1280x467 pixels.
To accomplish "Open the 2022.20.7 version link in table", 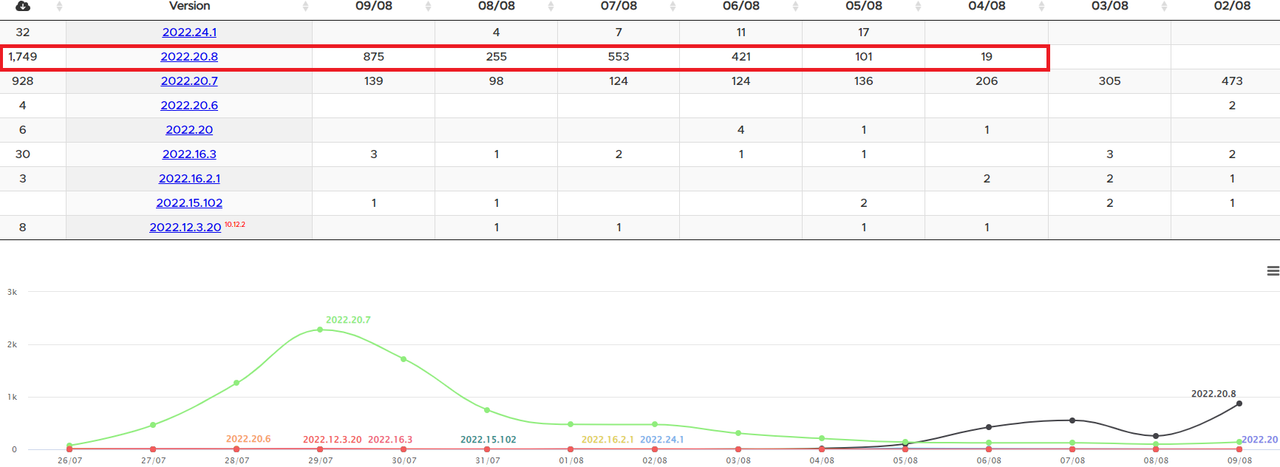I will coord(189,81).
